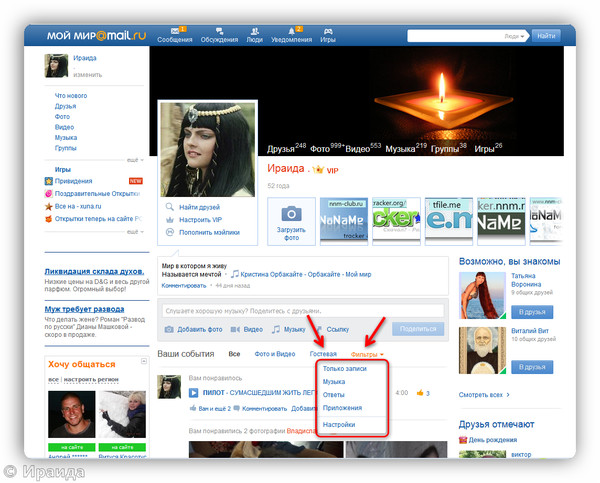Screen dimensions: 600x483
Task: Expand ещё under the Группы menu
Action: 135,160
